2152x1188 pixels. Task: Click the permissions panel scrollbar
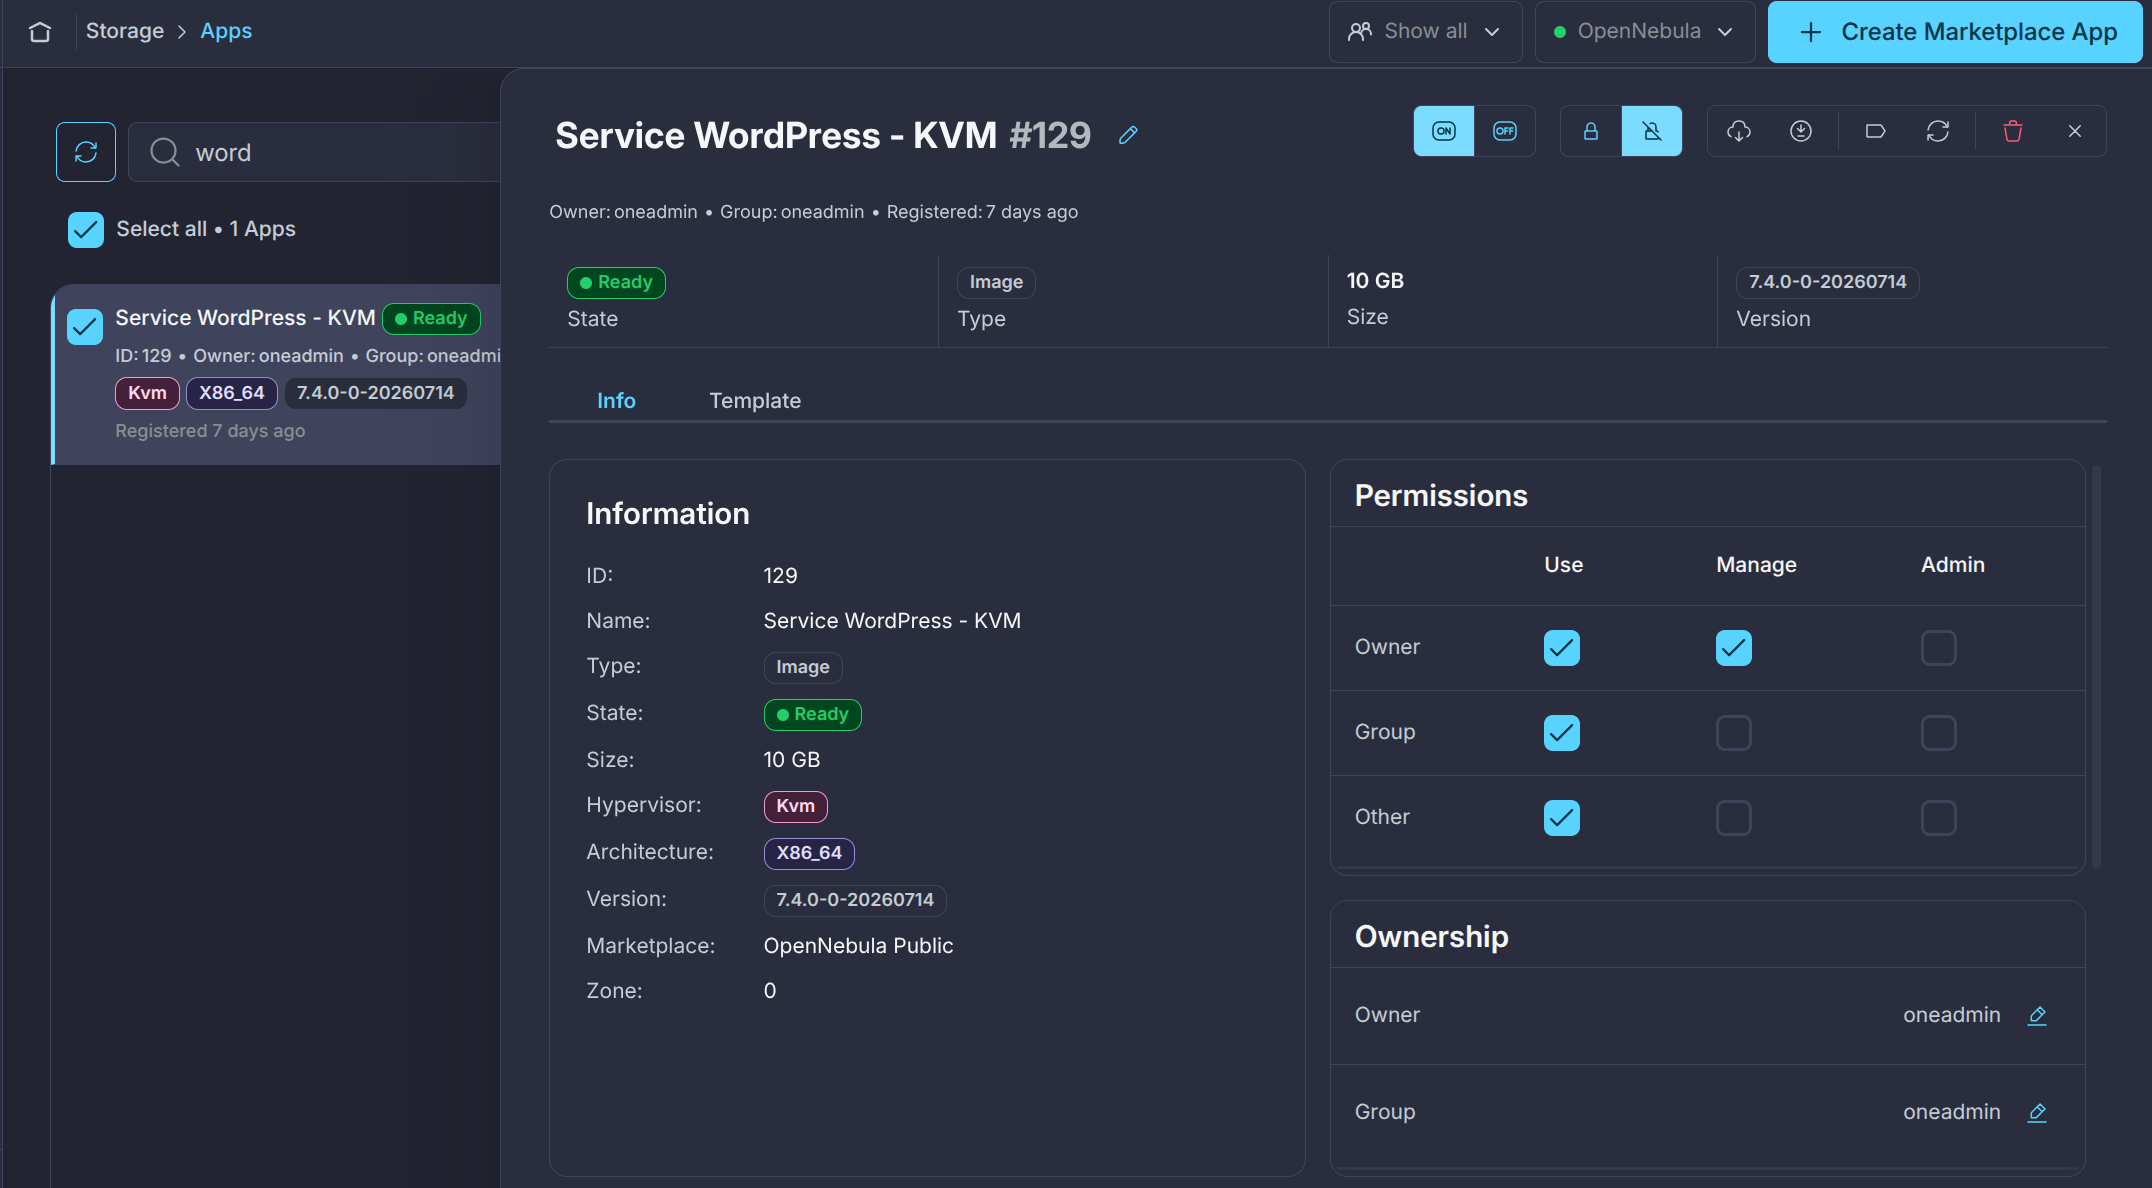tap(2096, 667)
